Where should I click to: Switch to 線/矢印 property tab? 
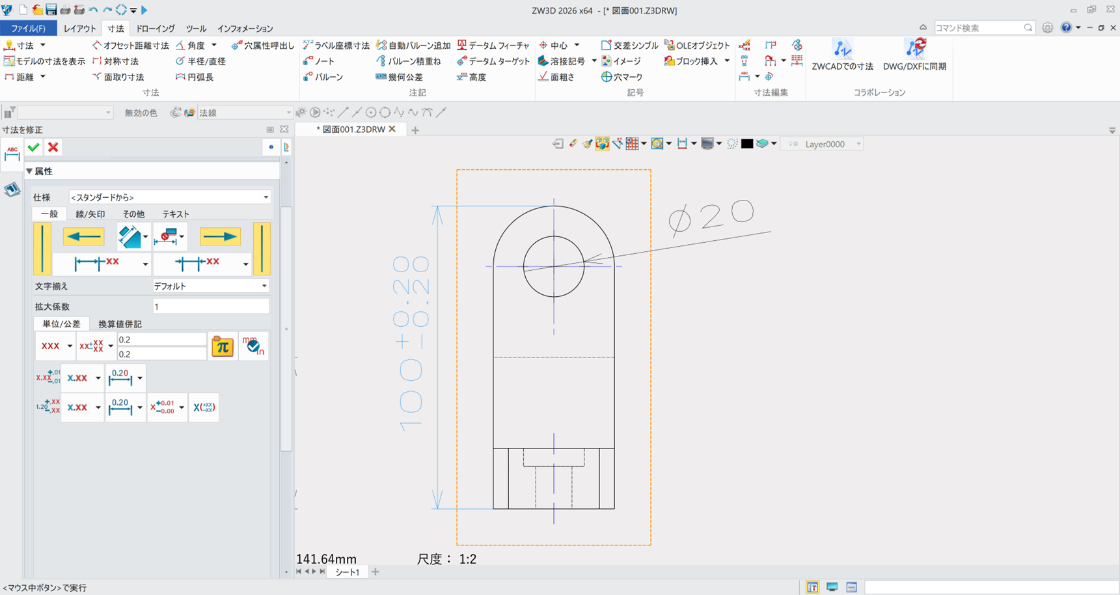coord(90,214)
